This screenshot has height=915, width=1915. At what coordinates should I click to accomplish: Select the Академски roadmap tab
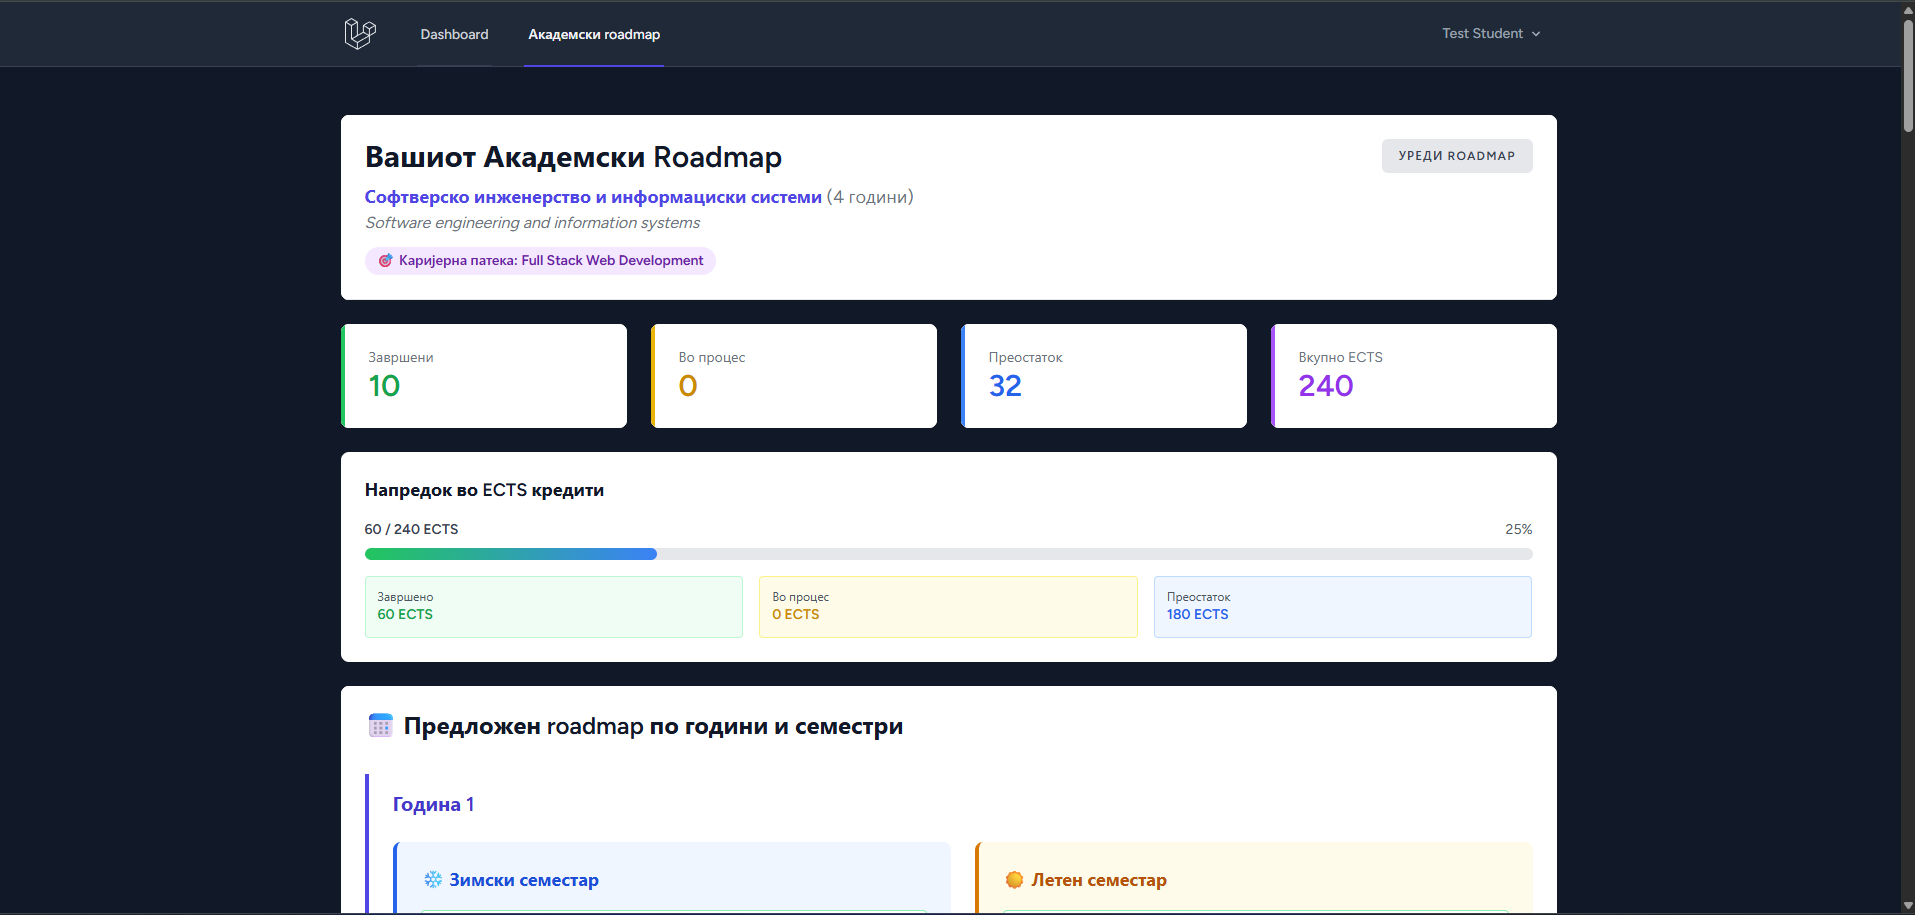(594, 34)
